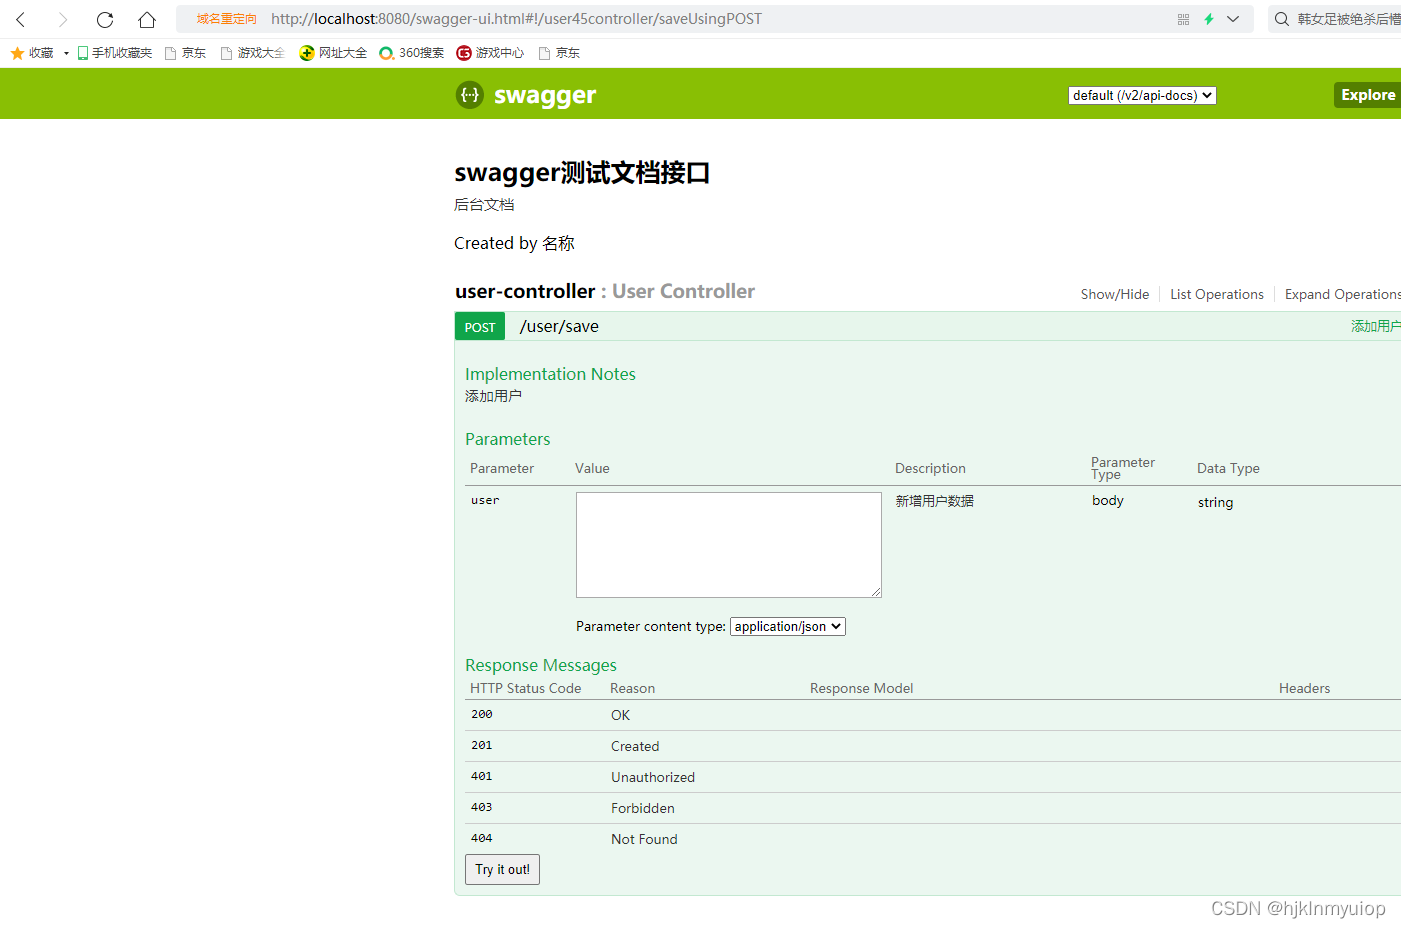This screenshot has height=928, width=1401.
Task: Click the POST method badge
Action: 480,327
